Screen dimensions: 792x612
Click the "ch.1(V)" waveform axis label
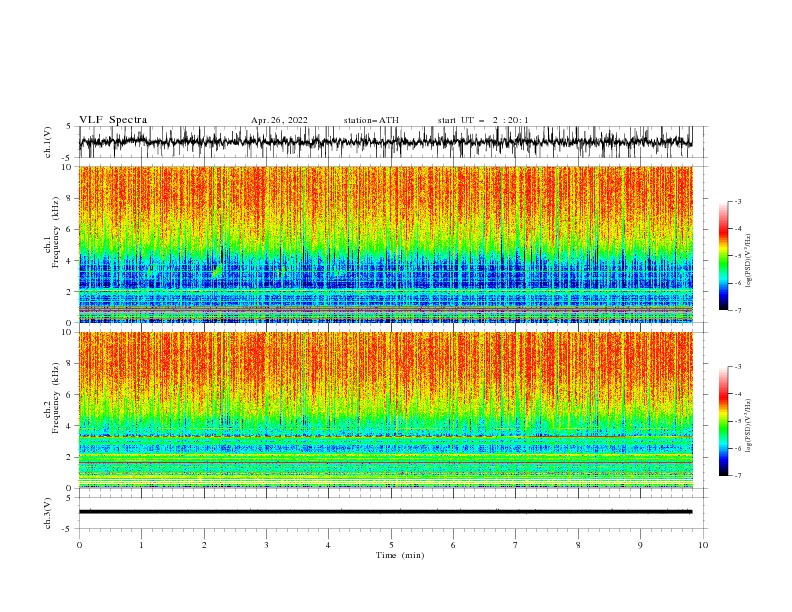point(48,142)
